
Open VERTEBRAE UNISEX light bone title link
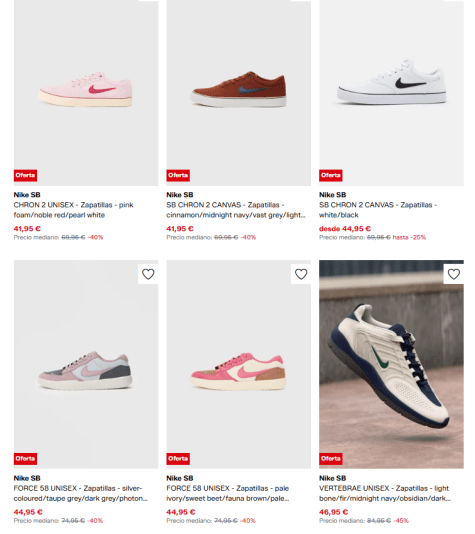pyautogui.click(x=385, y=493)
